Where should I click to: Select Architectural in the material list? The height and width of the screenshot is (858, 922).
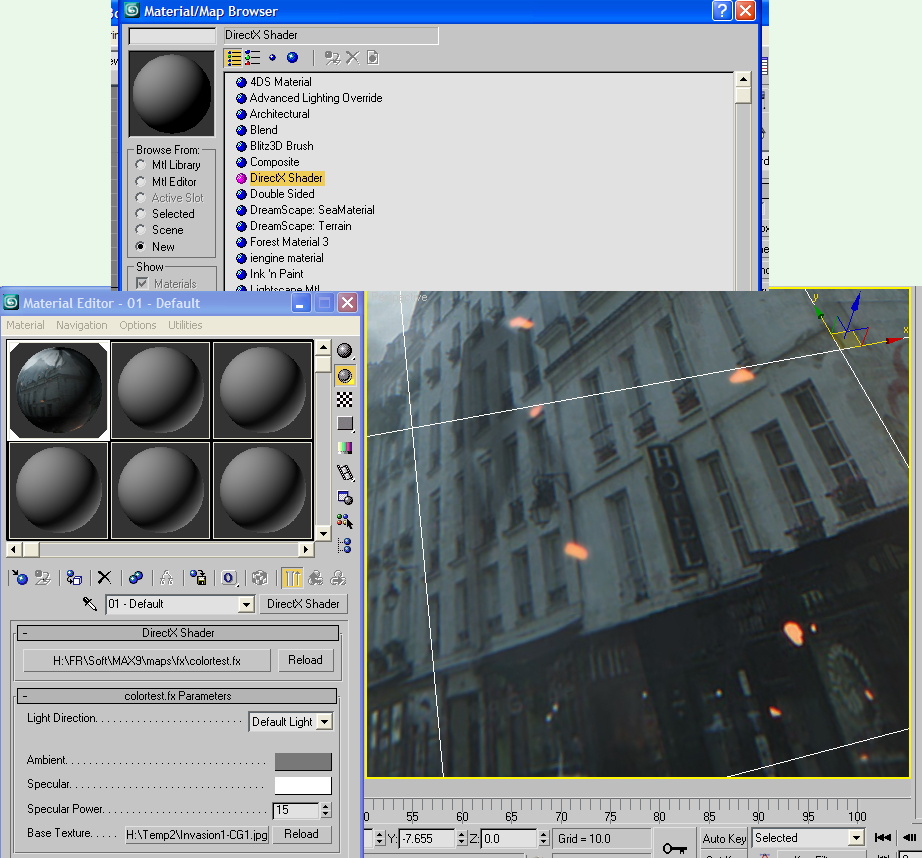click(279, 114)
